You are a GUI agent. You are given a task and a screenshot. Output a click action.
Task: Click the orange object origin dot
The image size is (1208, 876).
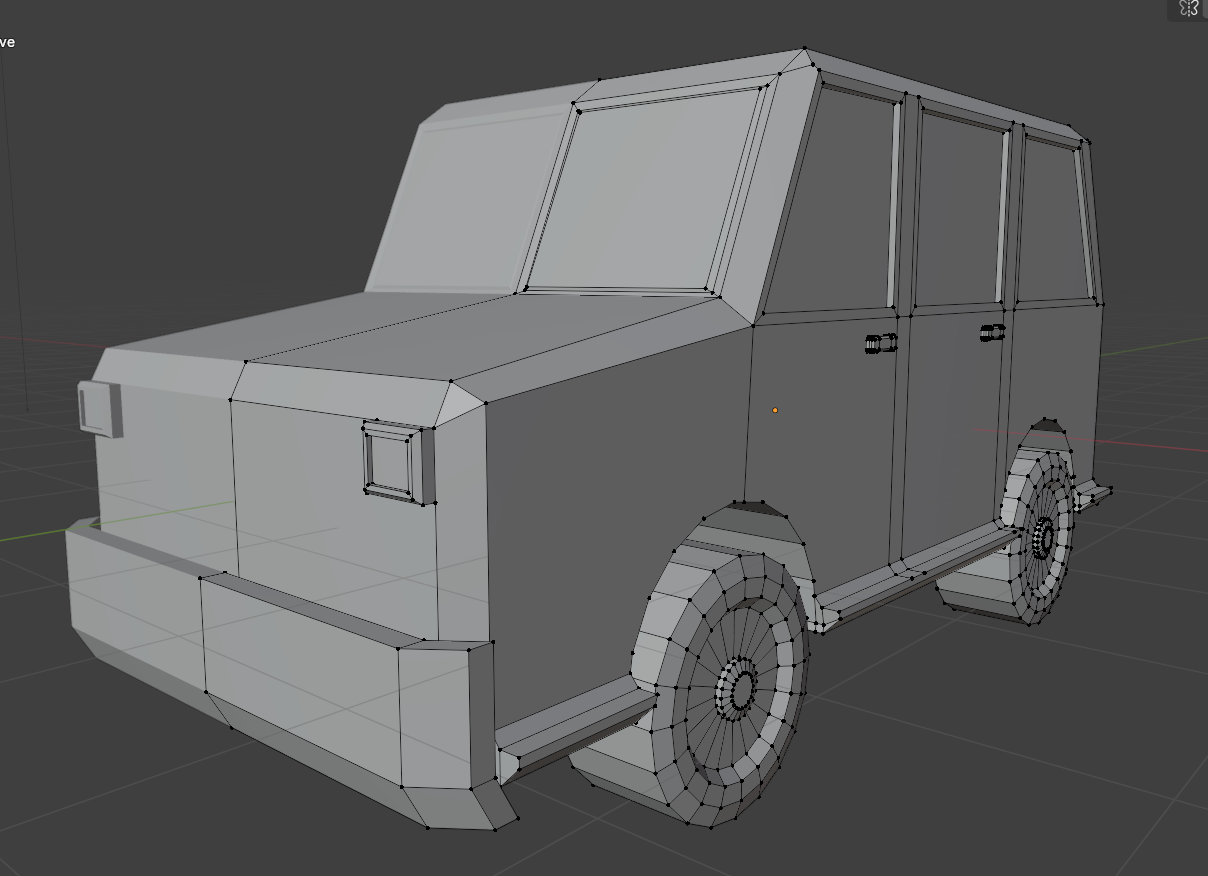775,410
